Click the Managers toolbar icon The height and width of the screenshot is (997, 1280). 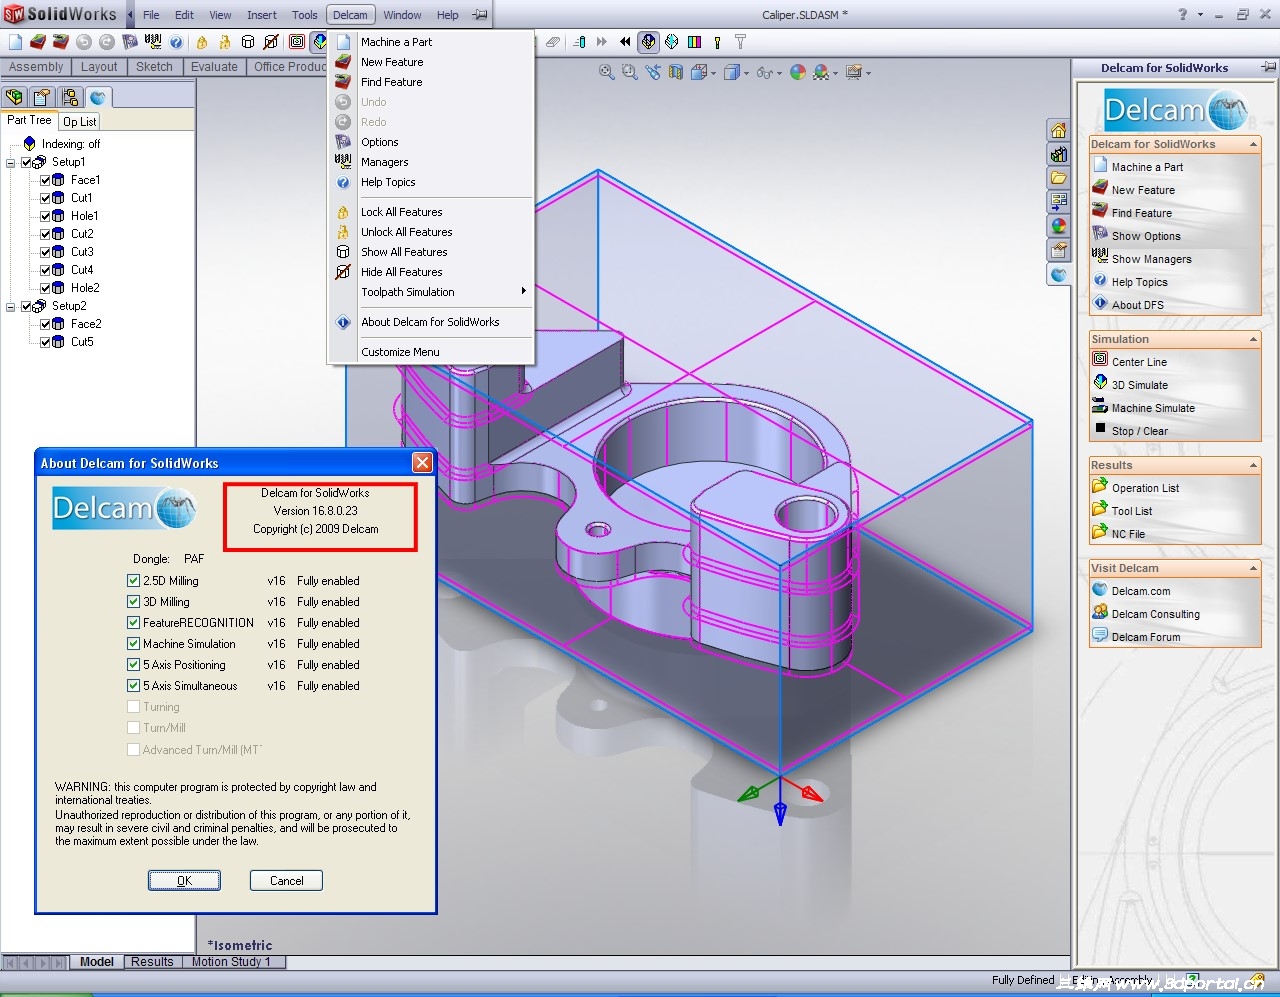(x=153, y=42)
